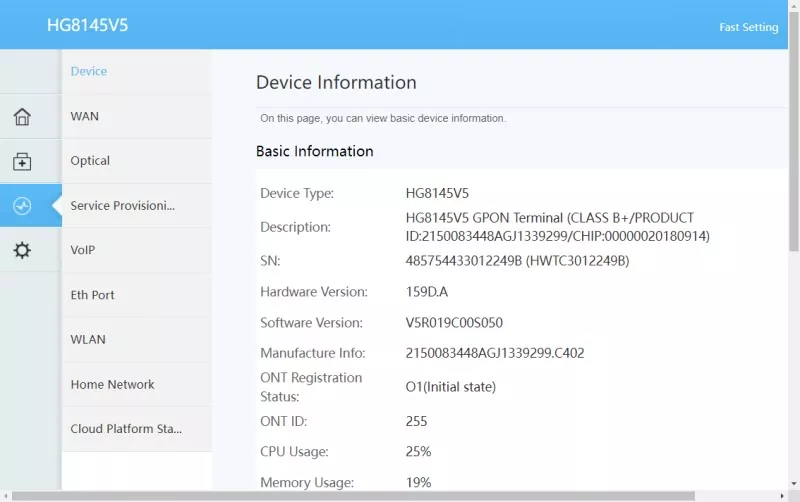Open the Advanced settings gear icon
This screenshot has height=502, width=800.
22,251
